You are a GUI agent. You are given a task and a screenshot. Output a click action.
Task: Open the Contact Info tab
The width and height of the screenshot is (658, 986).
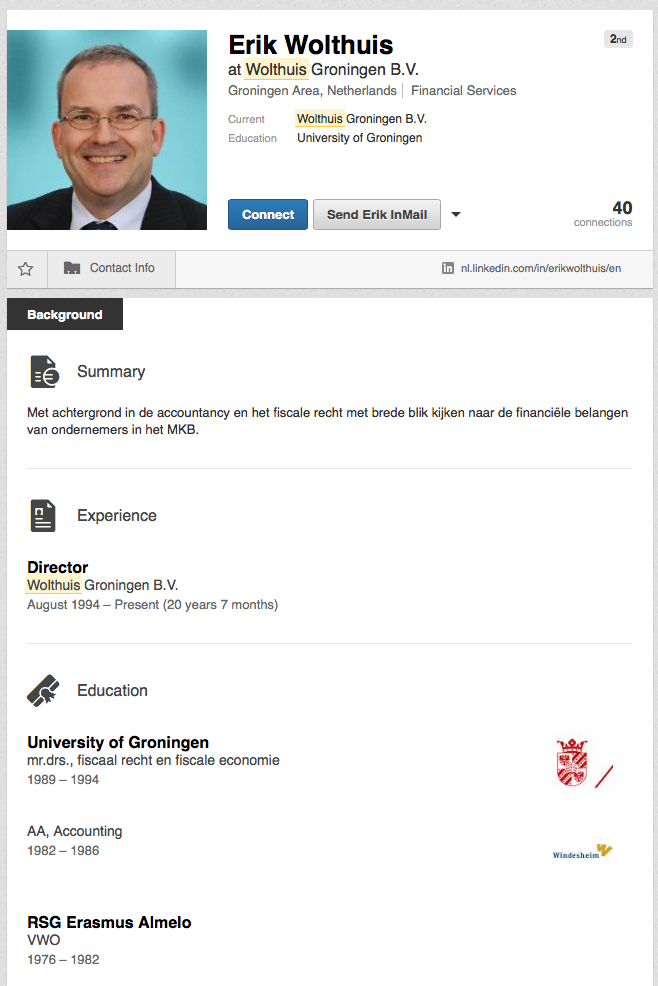[x=111, y=268]
